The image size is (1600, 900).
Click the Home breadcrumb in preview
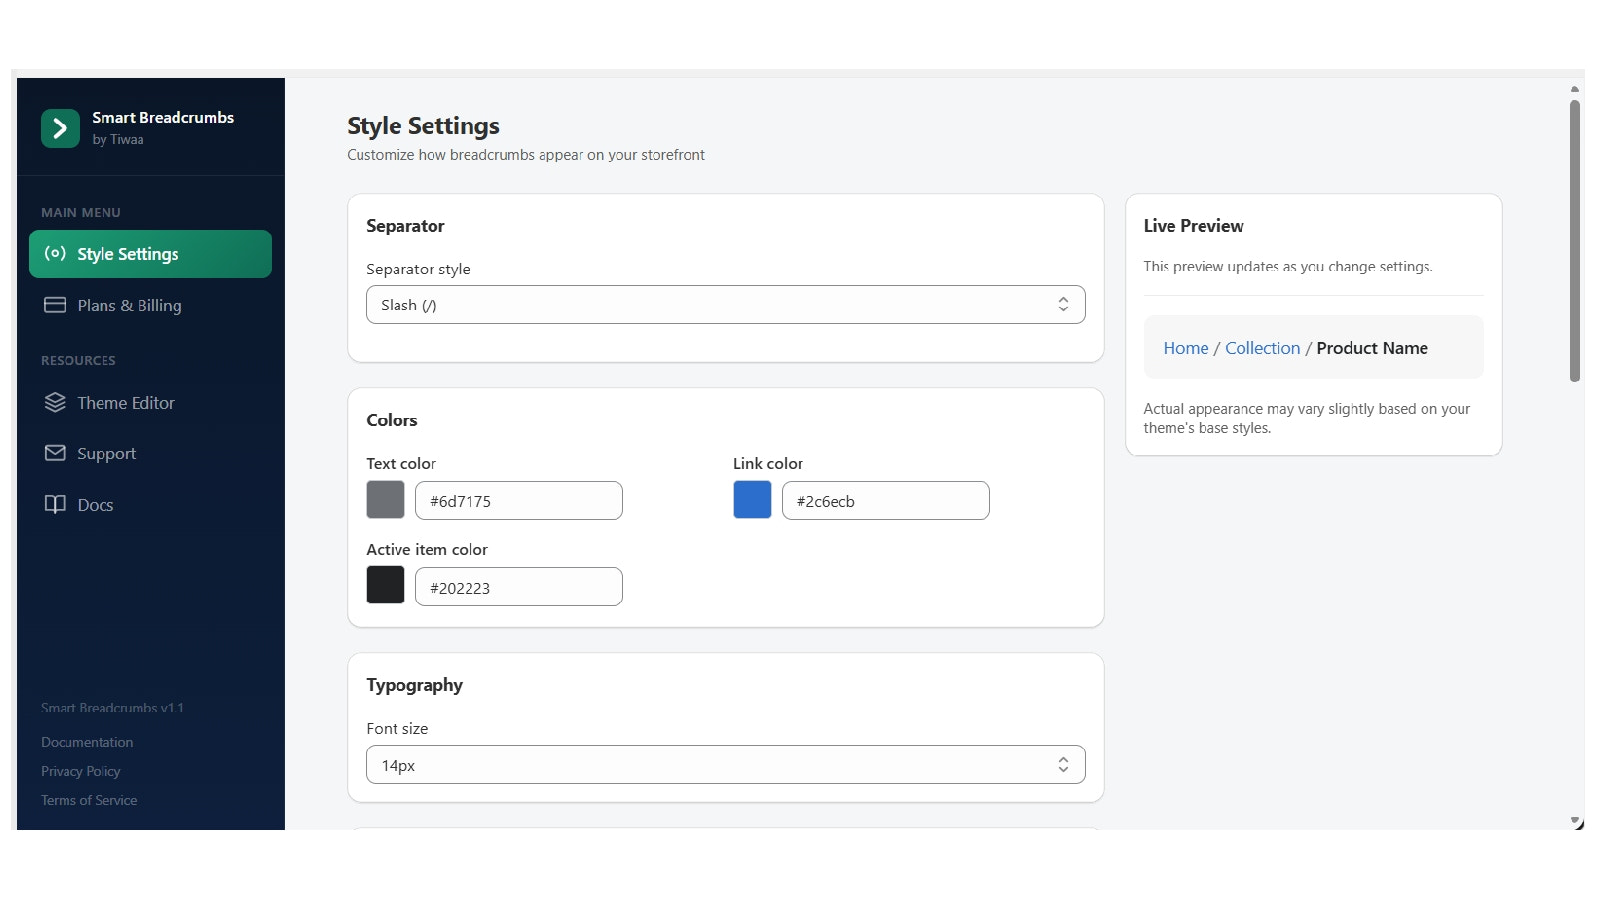tap(1186, 348)
